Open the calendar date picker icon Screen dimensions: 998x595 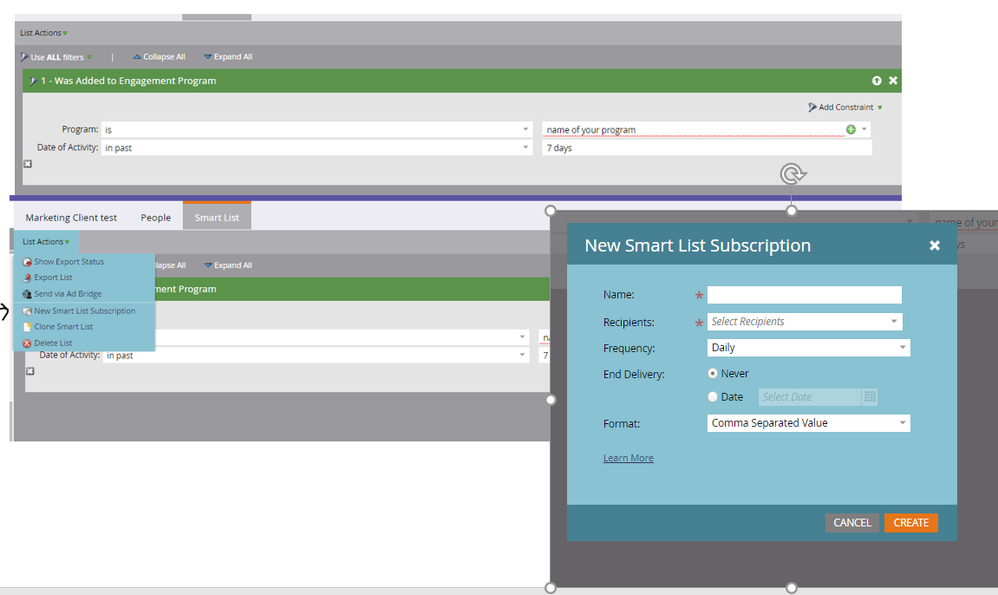coord(869,396)
